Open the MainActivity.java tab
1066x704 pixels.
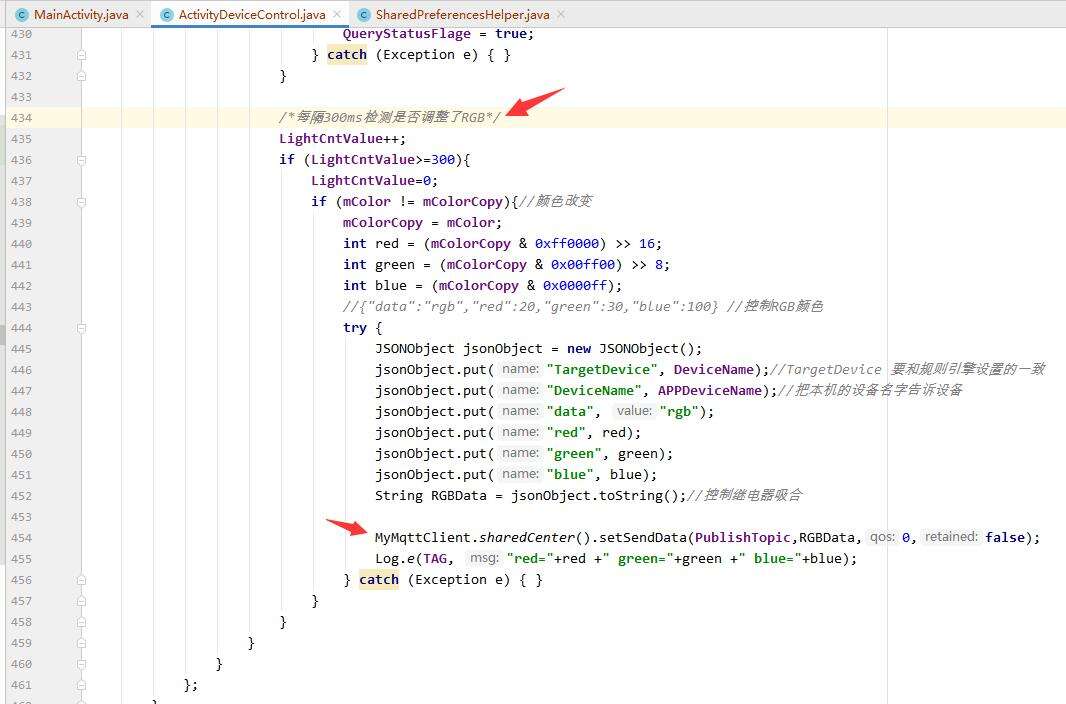[80, 15]
